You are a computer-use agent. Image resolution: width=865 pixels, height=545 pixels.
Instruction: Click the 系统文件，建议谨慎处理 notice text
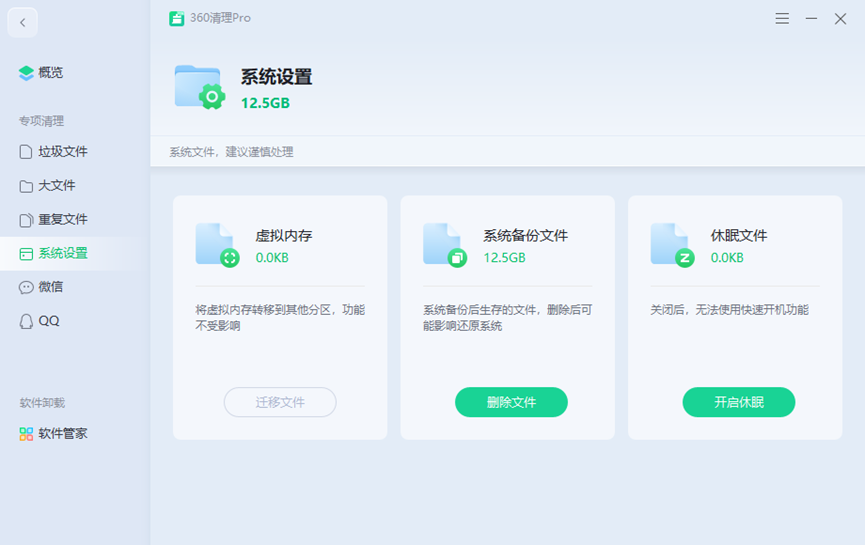click(x=231, y=152)
